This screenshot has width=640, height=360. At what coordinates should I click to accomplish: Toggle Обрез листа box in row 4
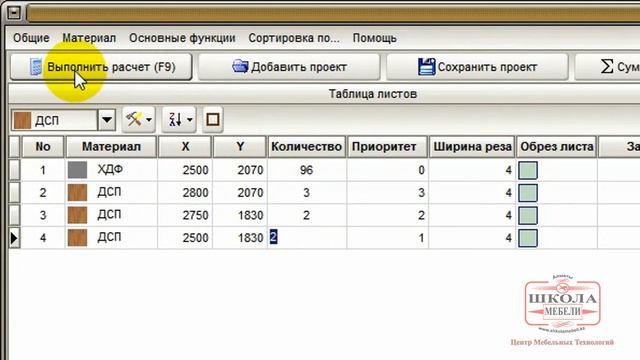click(528, 238)
